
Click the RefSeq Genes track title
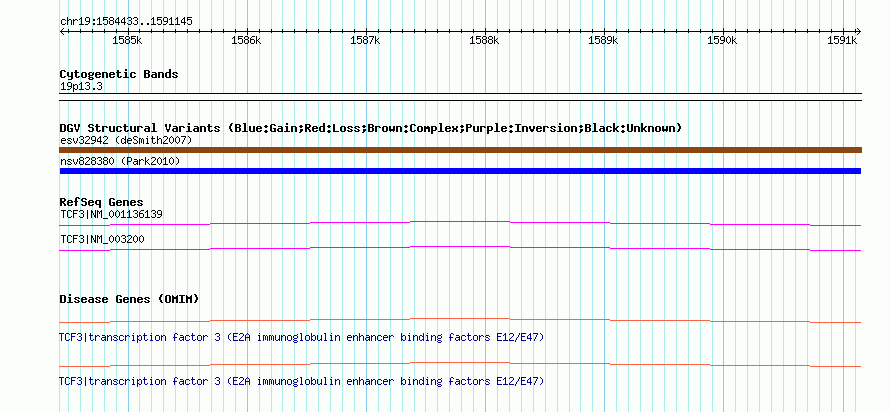click(101, 203)
